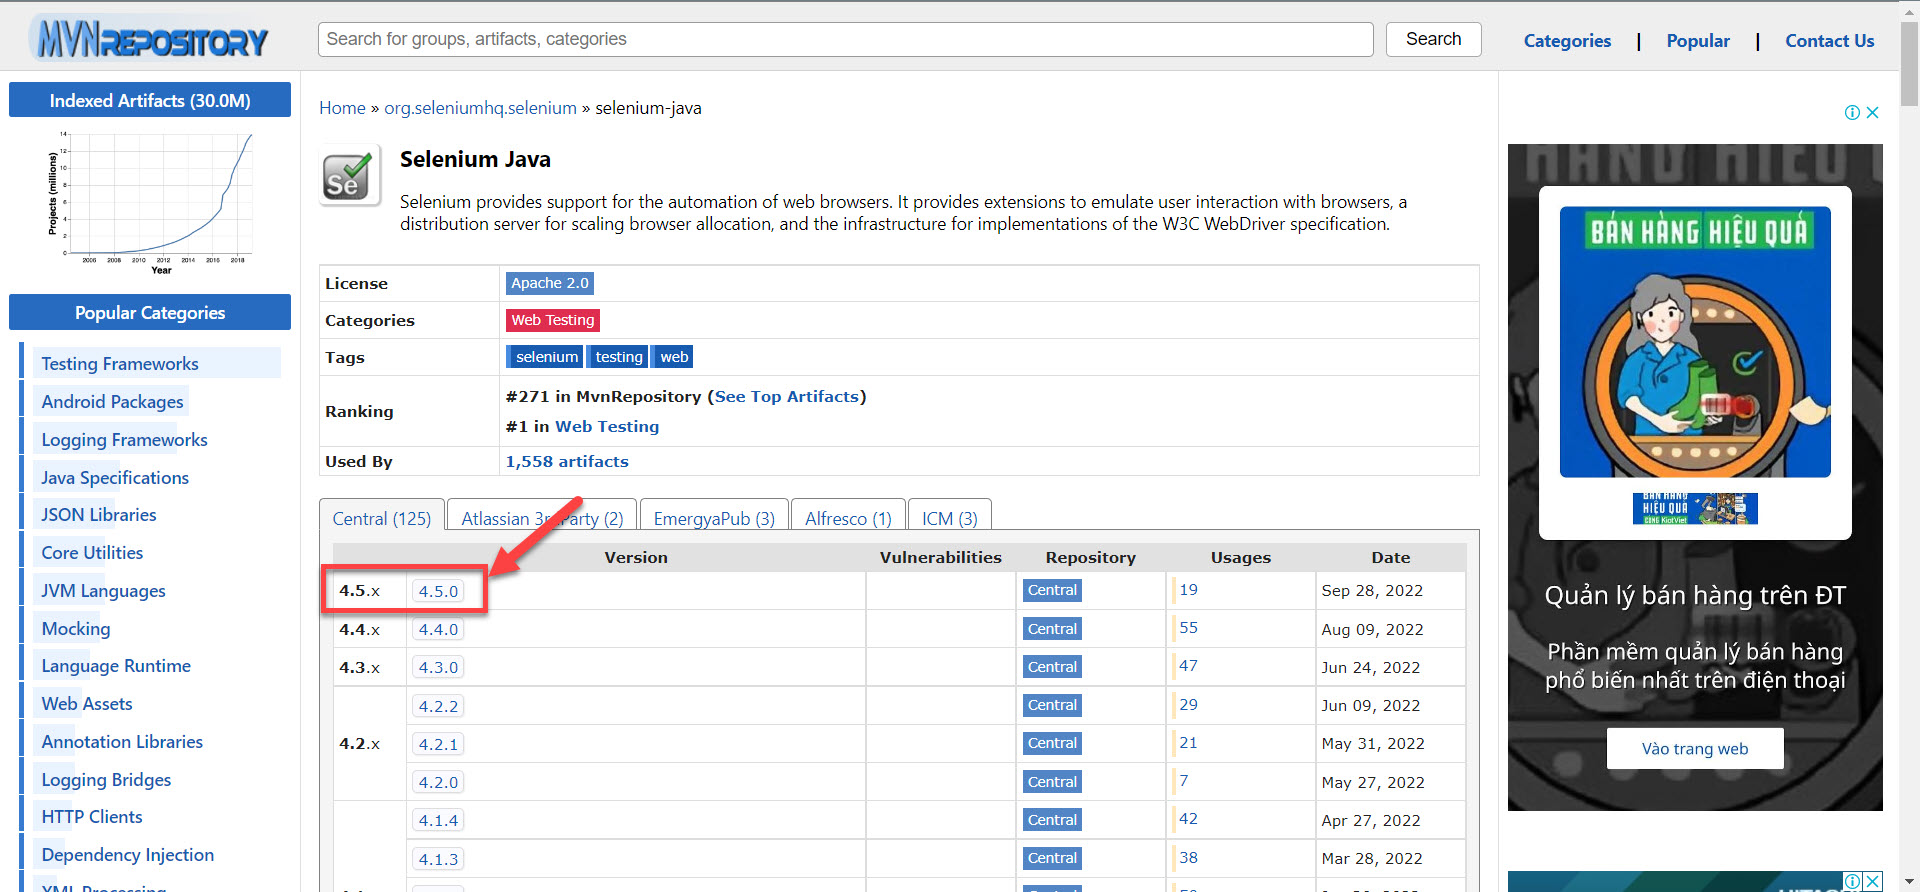Click the Selenium Java logo icon
The width and height of the screenshot is (1920, 892).
pos(349,176)
